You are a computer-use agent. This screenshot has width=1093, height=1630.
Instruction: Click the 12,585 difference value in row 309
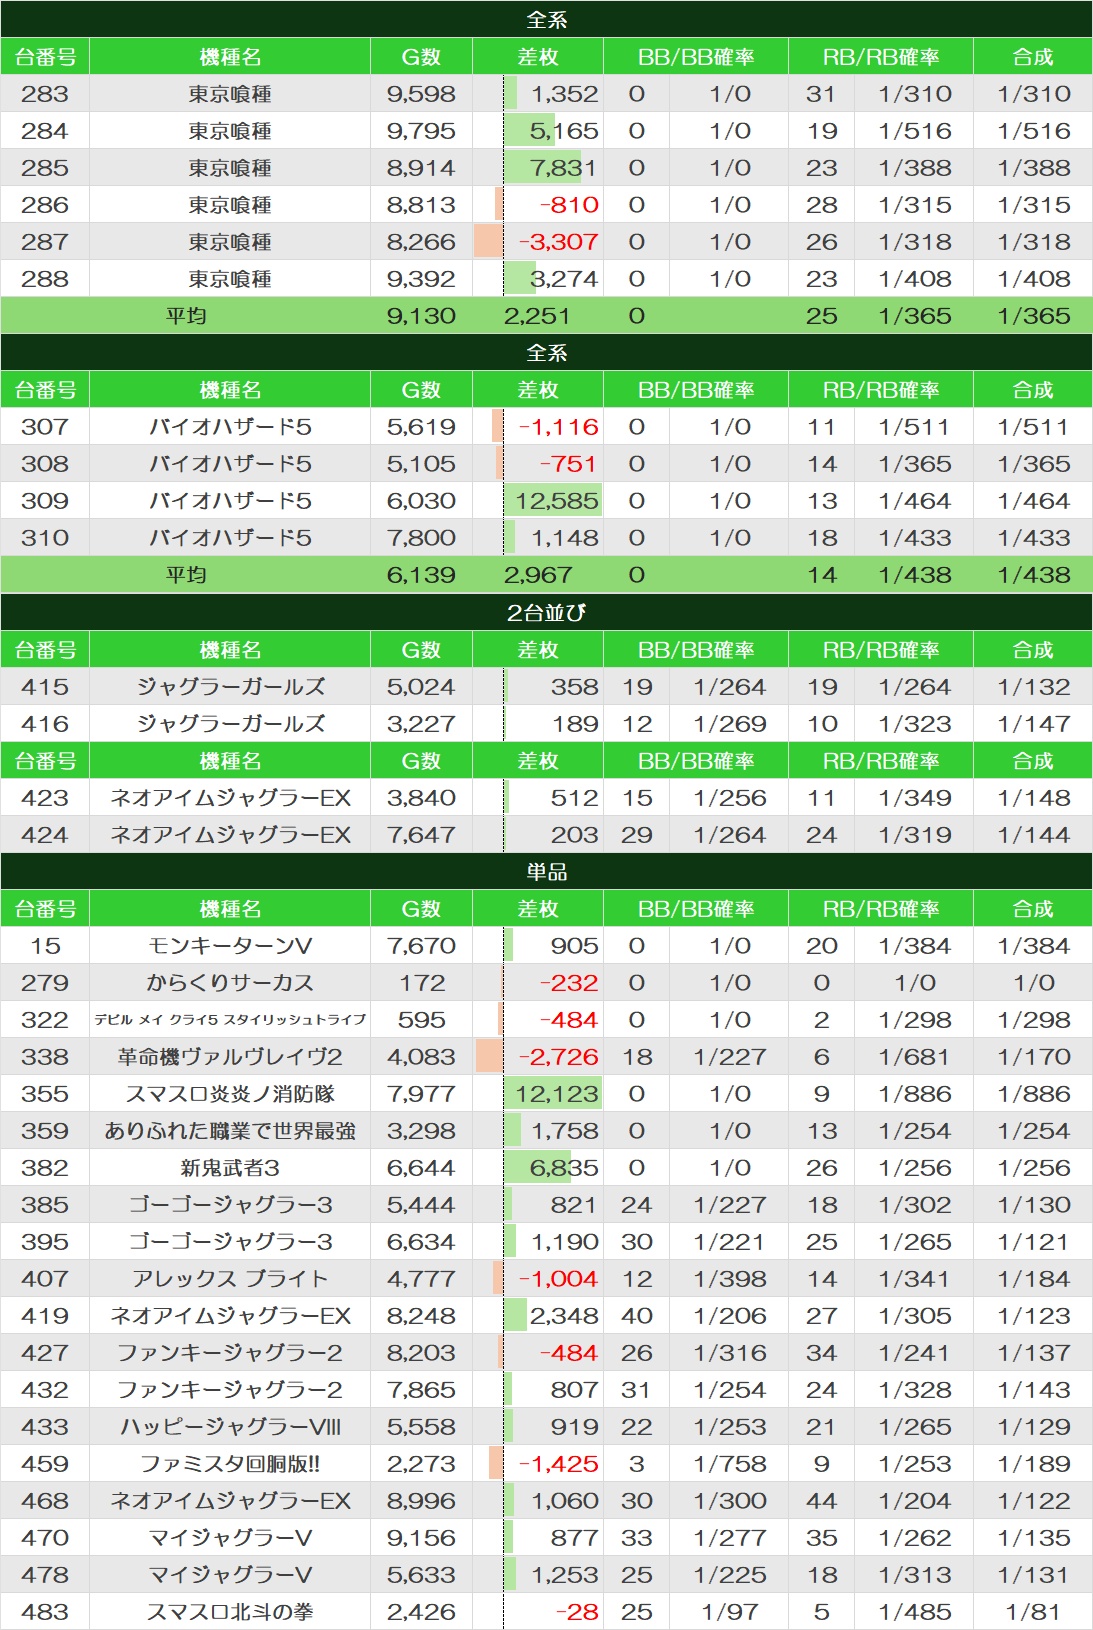557,501
